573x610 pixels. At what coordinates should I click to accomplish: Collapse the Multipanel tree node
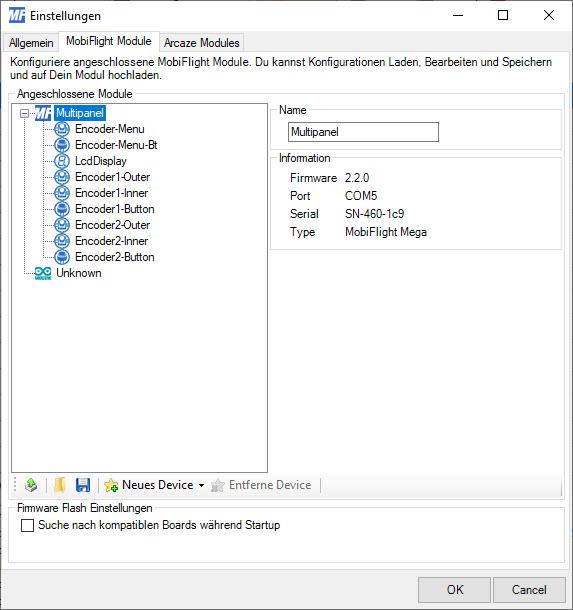[x=25, y=114]
